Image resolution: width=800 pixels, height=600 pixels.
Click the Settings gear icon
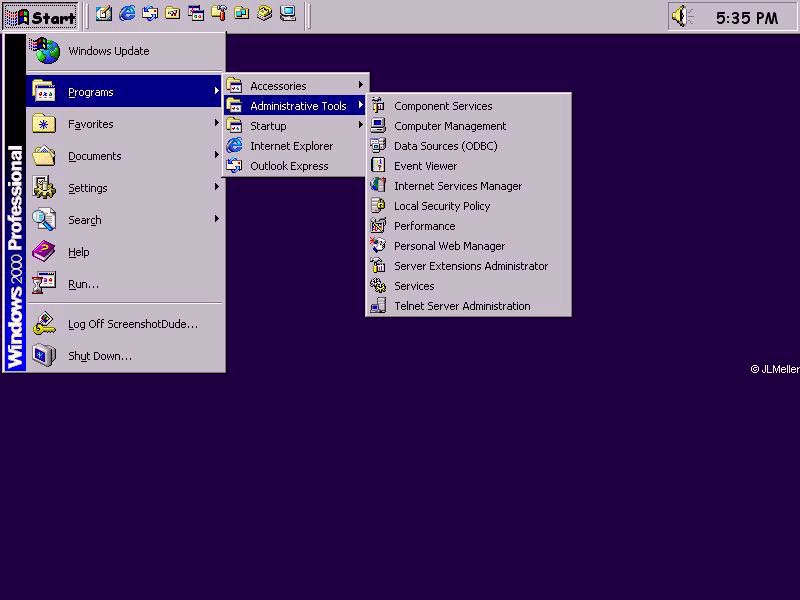coord(44,188)
